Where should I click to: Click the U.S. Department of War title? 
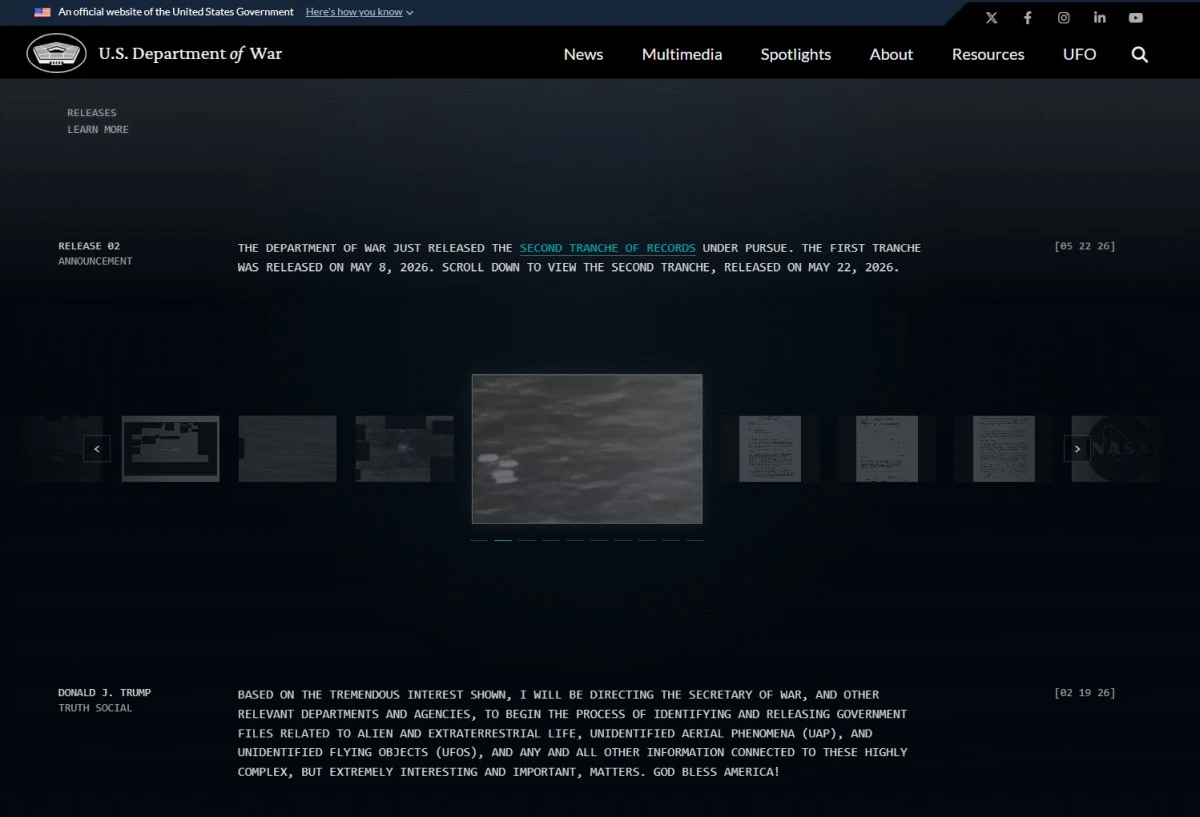tap(190, 54)
